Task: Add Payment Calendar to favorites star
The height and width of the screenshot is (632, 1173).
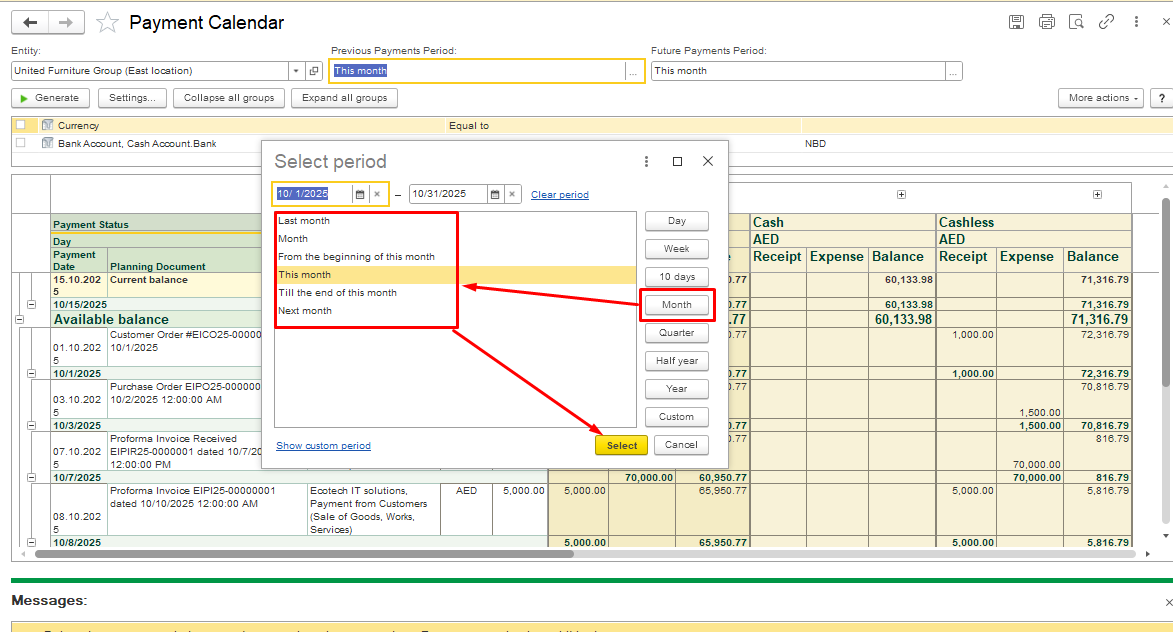Action: click(x=107, y=23)
